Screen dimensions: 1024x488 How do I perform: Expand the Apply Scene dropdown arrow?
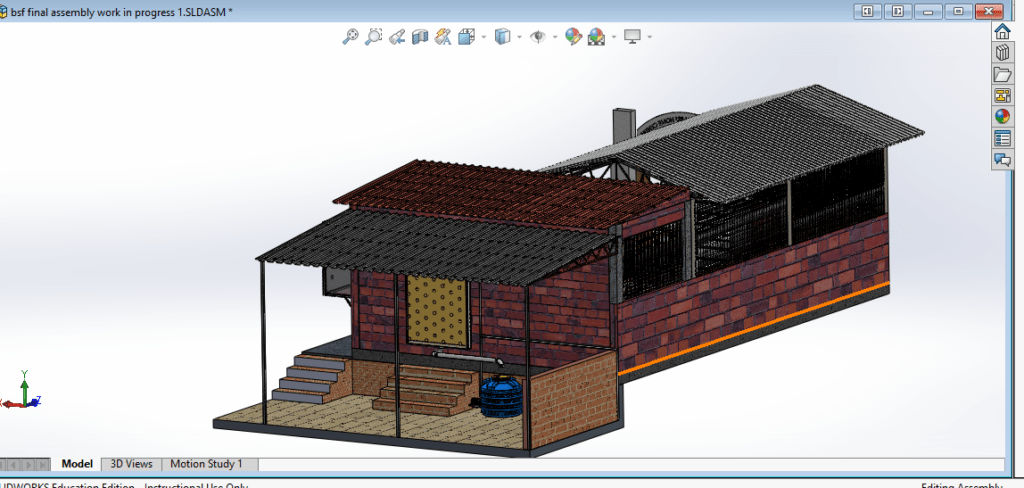pyautogui.click(x=612, y=38)
